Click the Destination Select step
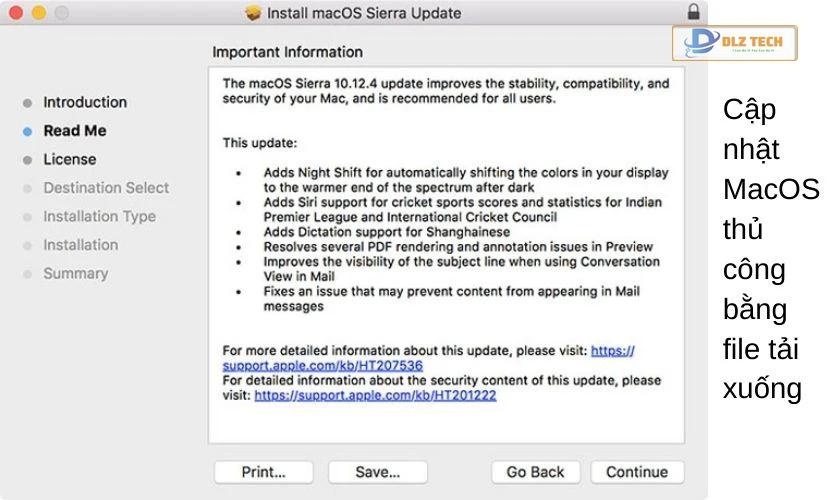The width and height of the screenshot is (840, 500). (106, 188)
